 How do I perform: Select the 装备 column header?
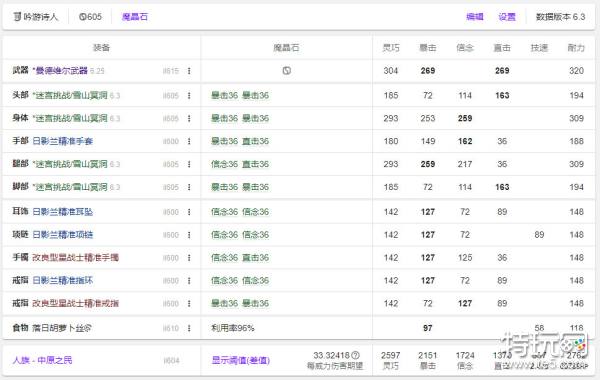point(101,47)
